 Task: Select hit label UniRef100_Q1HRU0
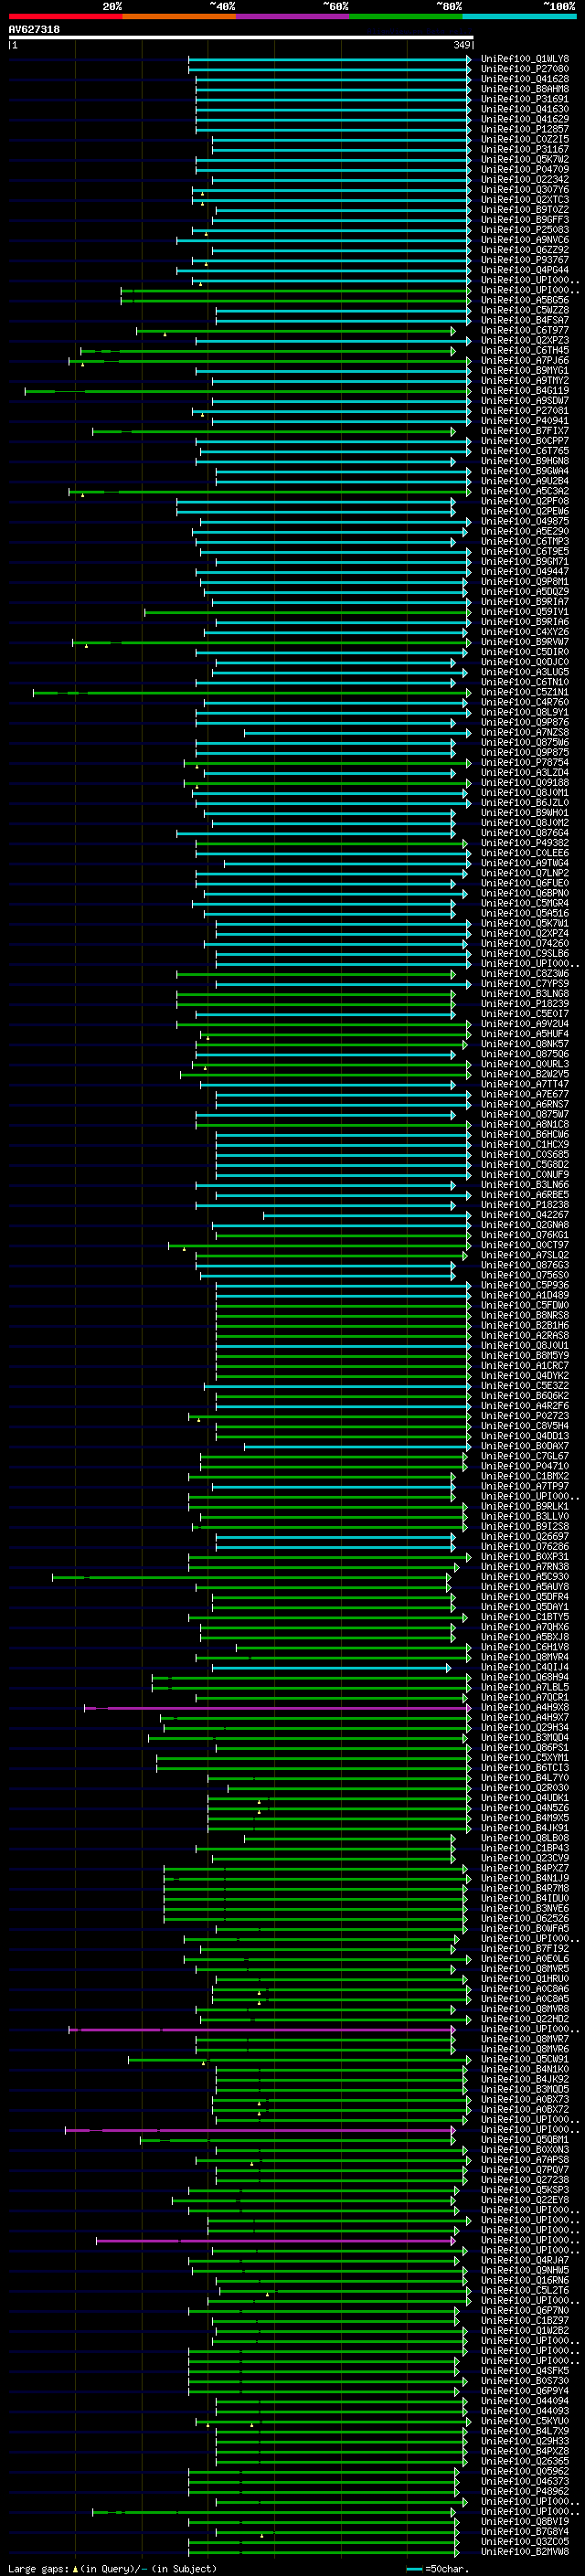pyautogui.click(x=525, y=1979)
